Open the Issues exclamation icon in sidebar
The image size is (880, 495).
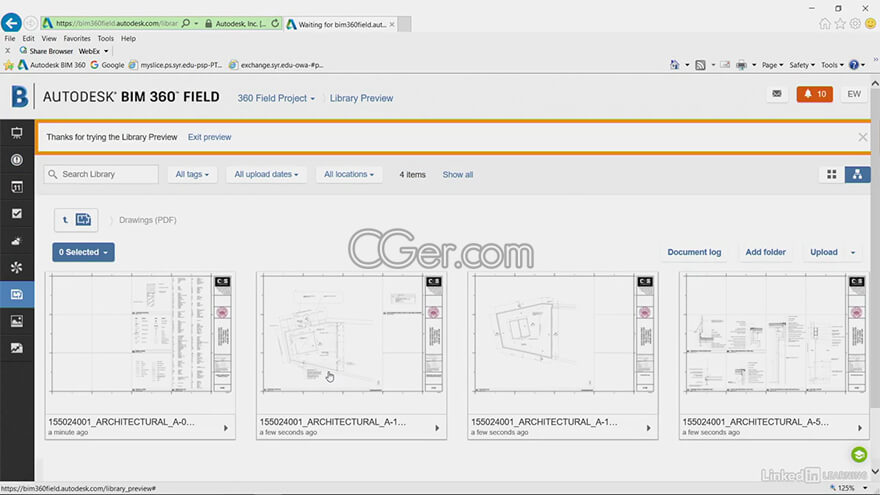[x=17, y=160]
